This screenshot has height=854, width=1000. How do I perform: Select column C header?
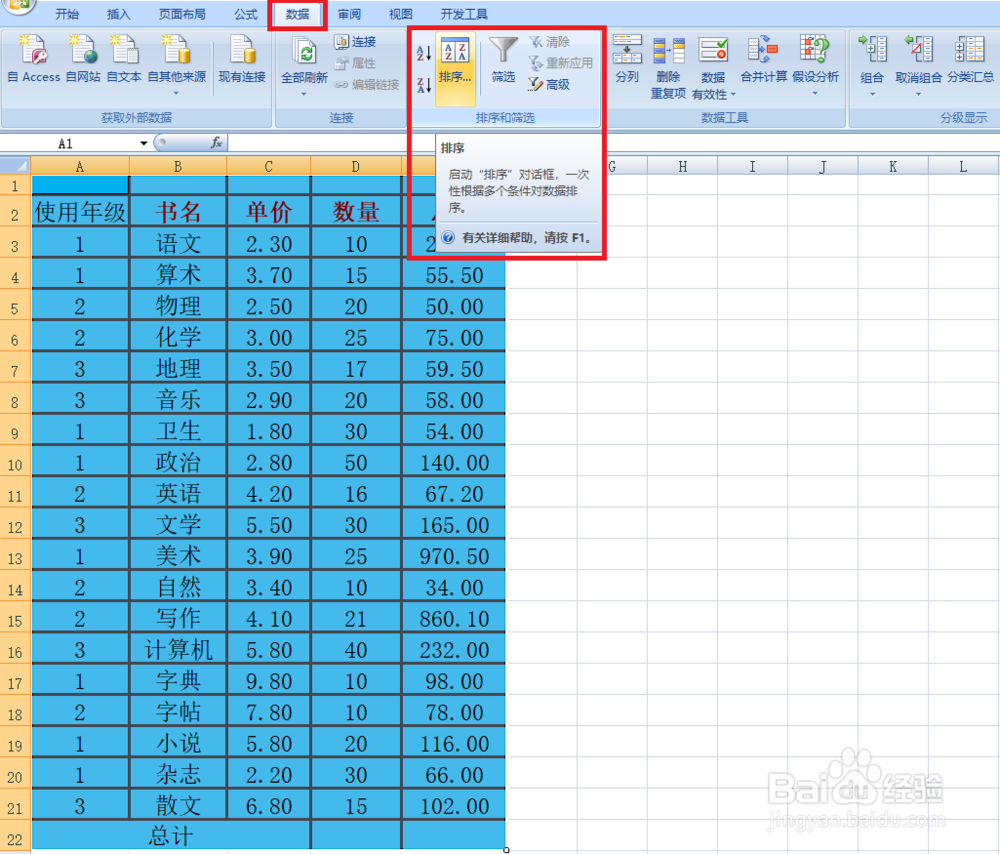coord(268,166)
